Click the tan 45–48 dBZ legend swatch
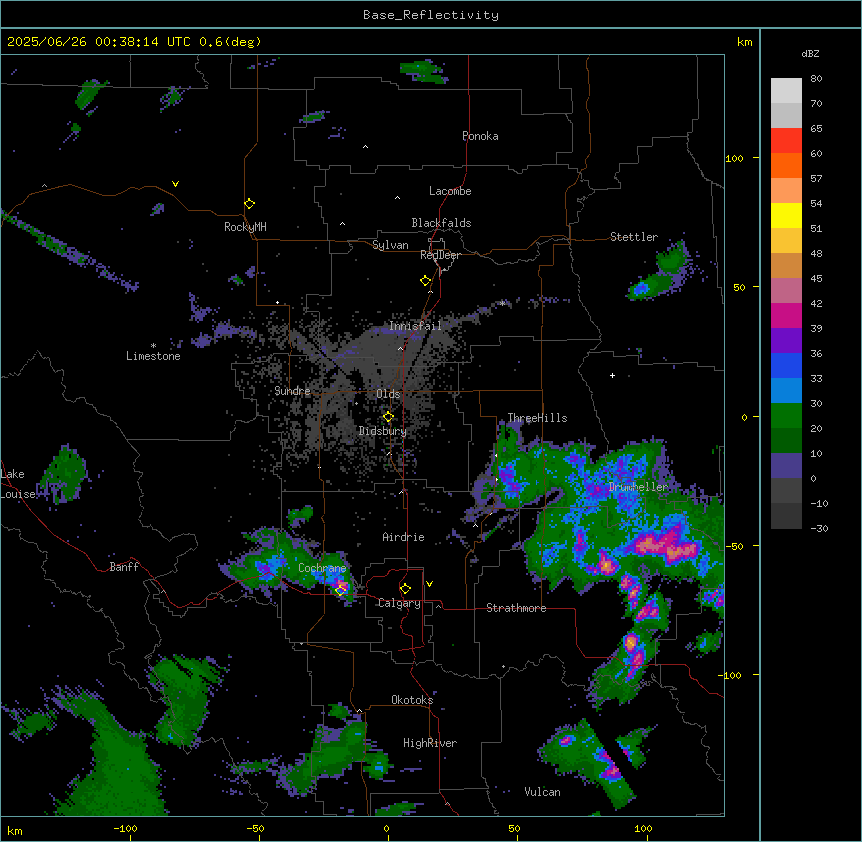 point(786,265)
